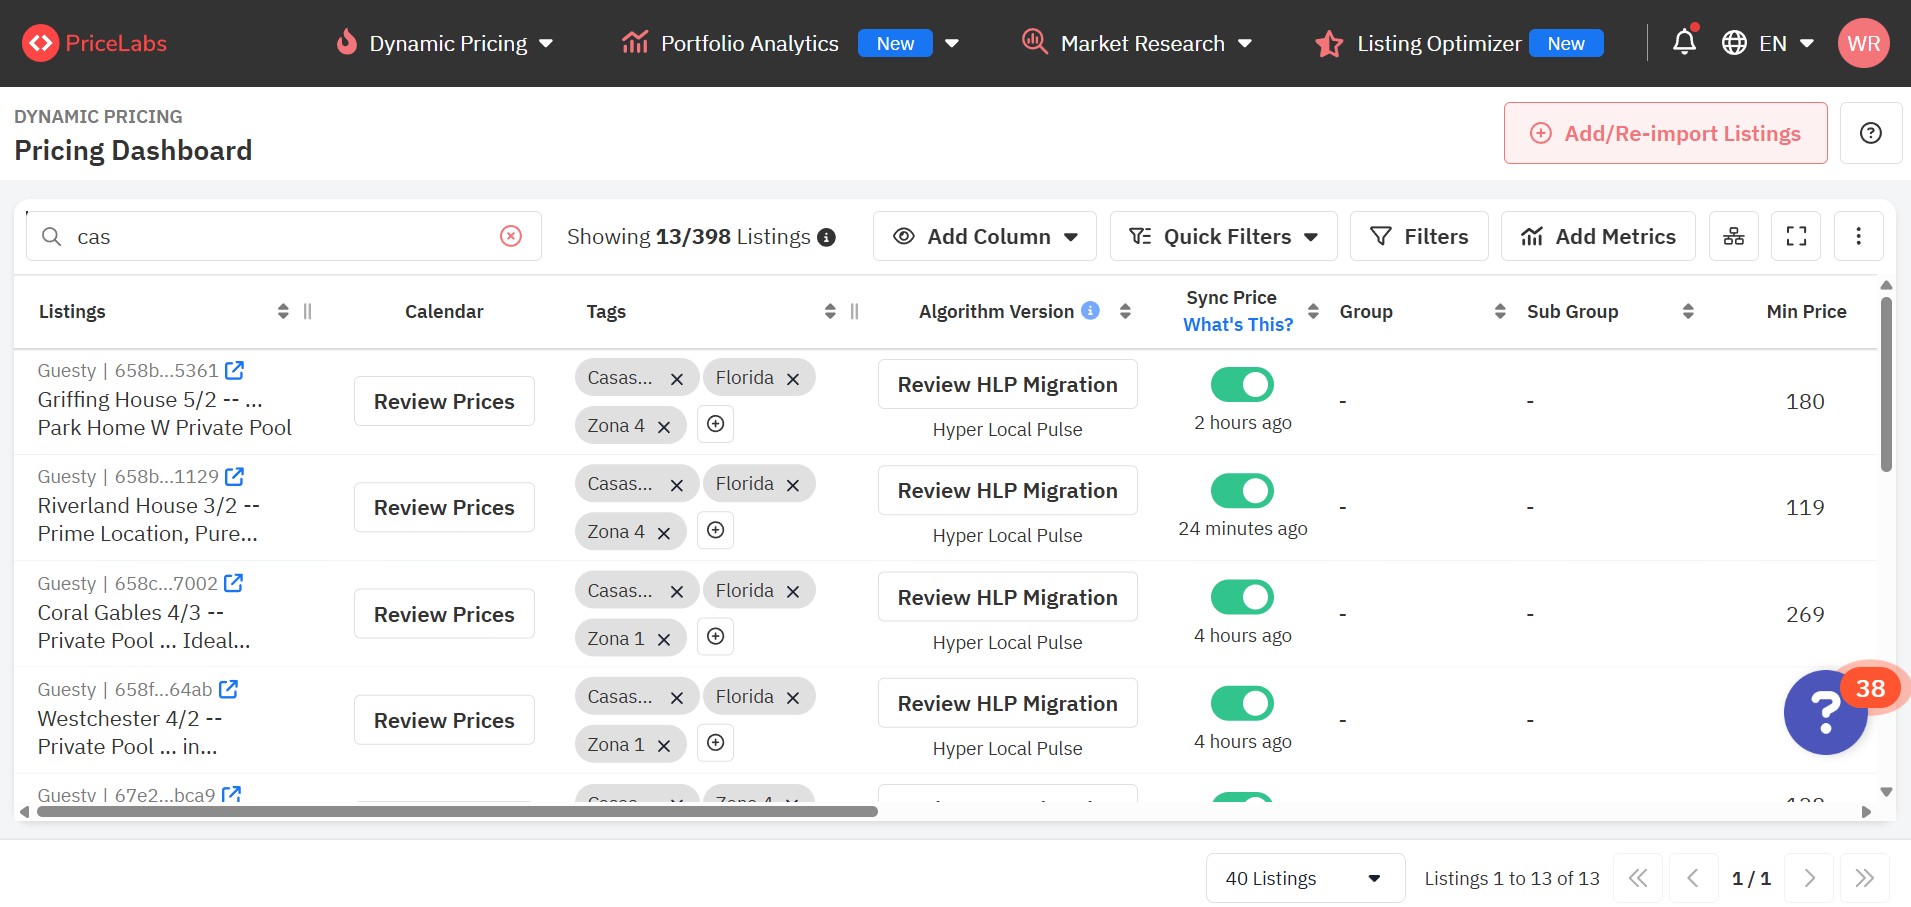Click Add/Re-import Listings button
Viewport: 1911px width, 907px height.
pos(1665,133)
